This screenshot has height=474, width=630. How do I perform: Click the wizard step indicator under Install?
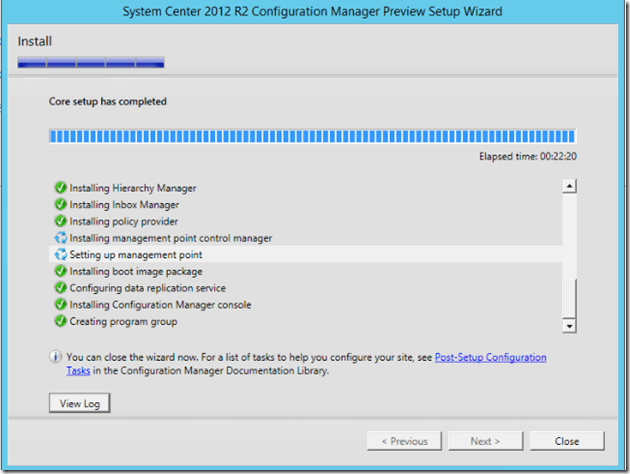pyautogui.click(x=91, y=63)
